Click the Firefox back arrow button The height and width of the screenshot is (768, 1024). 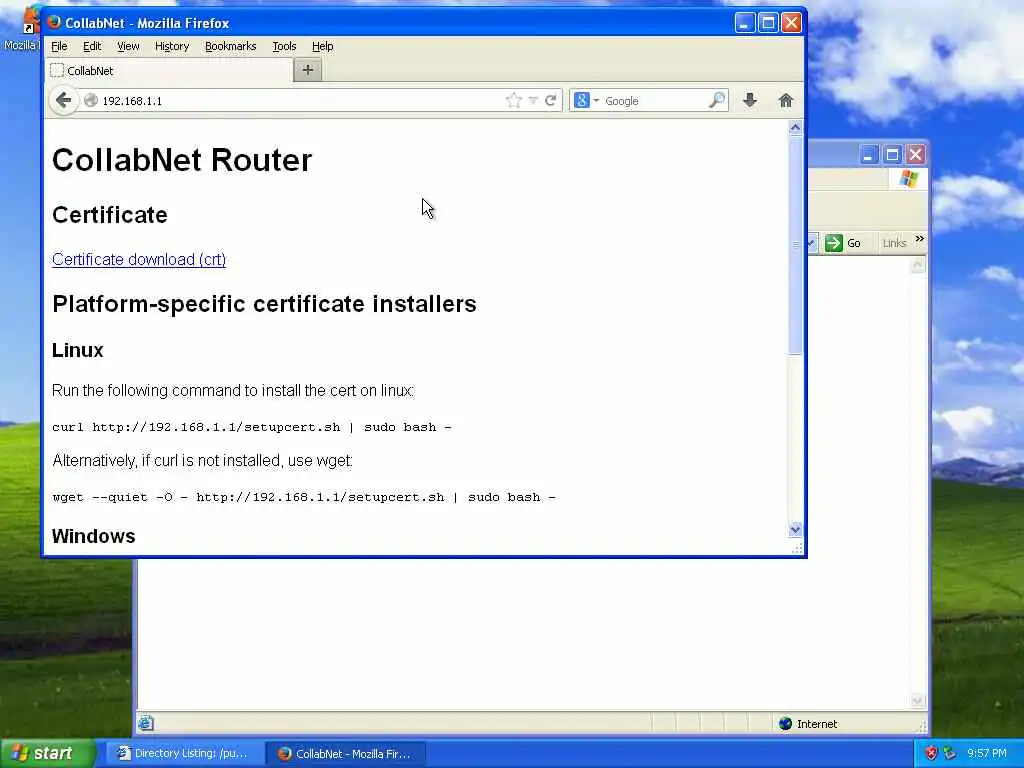click(63, 101)
